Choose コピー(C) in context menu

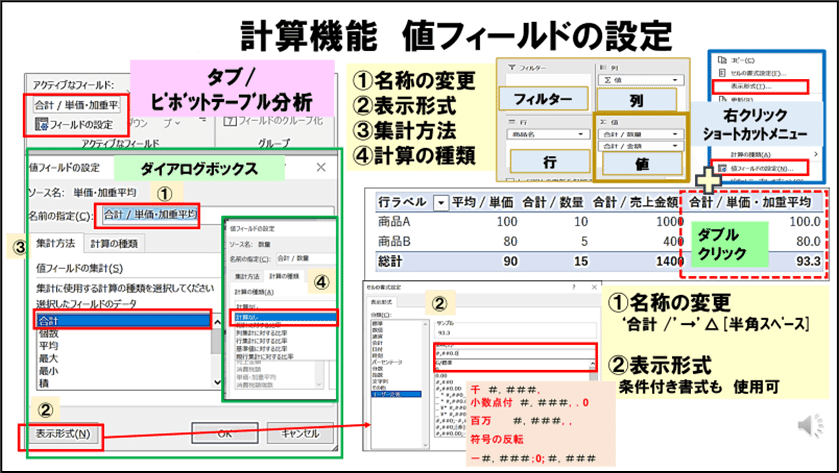pyautogui.click(x=742, y=60)
